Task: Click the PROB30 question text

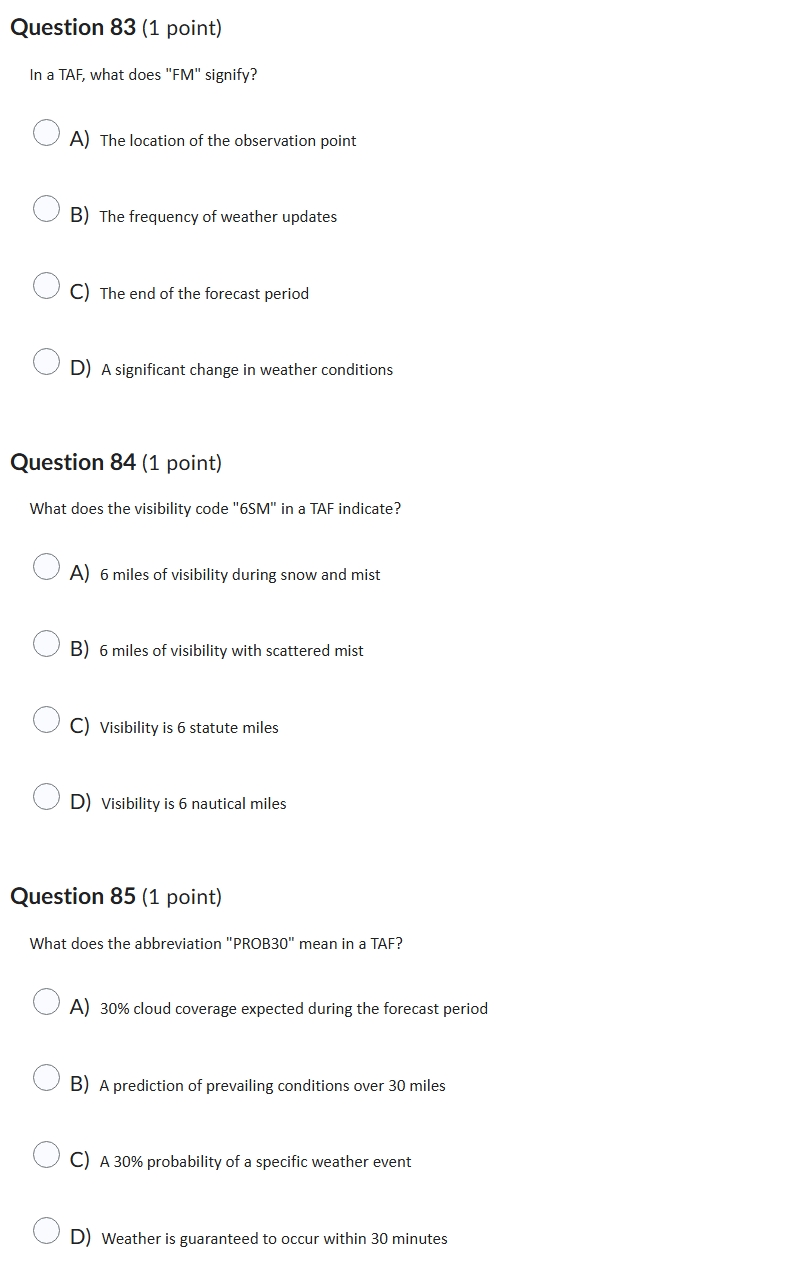Action: point(217,943)
